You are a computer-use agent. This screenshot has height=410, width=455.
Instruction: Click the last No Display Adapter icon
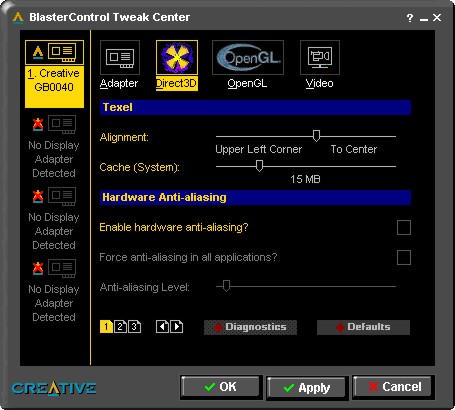tap(54, 268)
